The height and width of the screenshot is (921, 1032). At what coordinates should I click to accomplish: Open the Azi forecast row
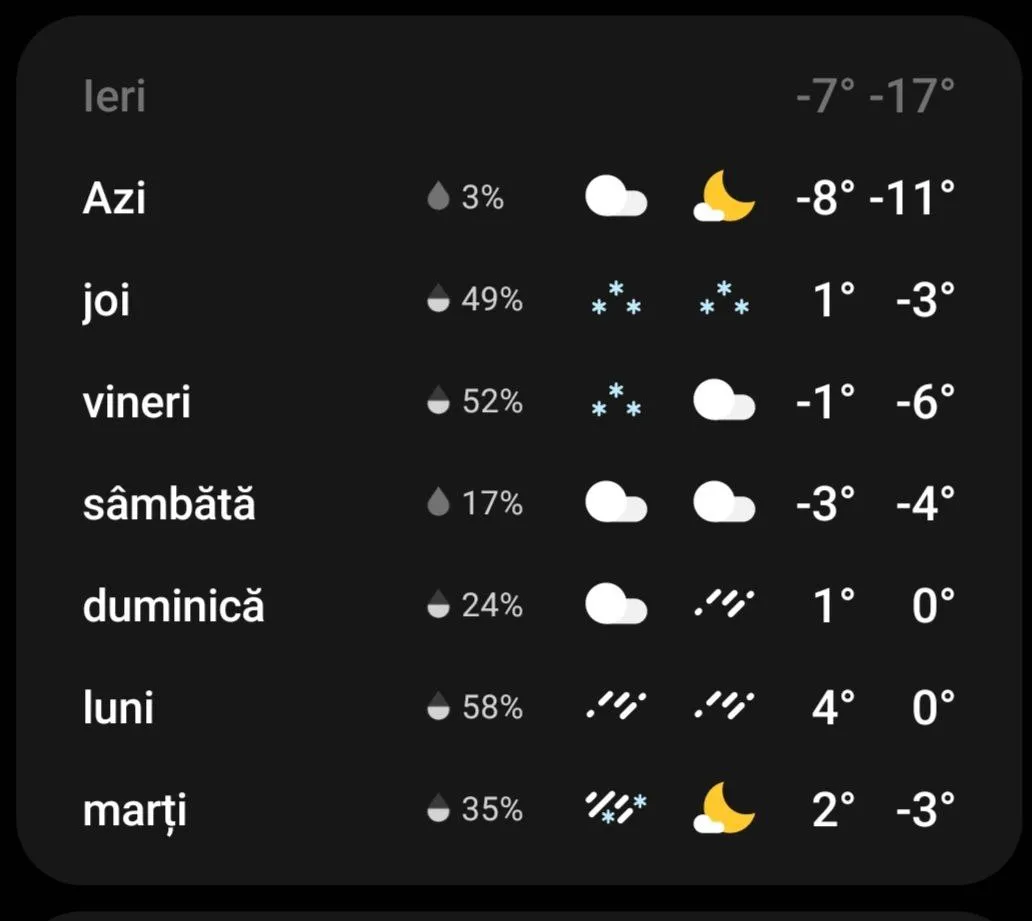[114, 198]
